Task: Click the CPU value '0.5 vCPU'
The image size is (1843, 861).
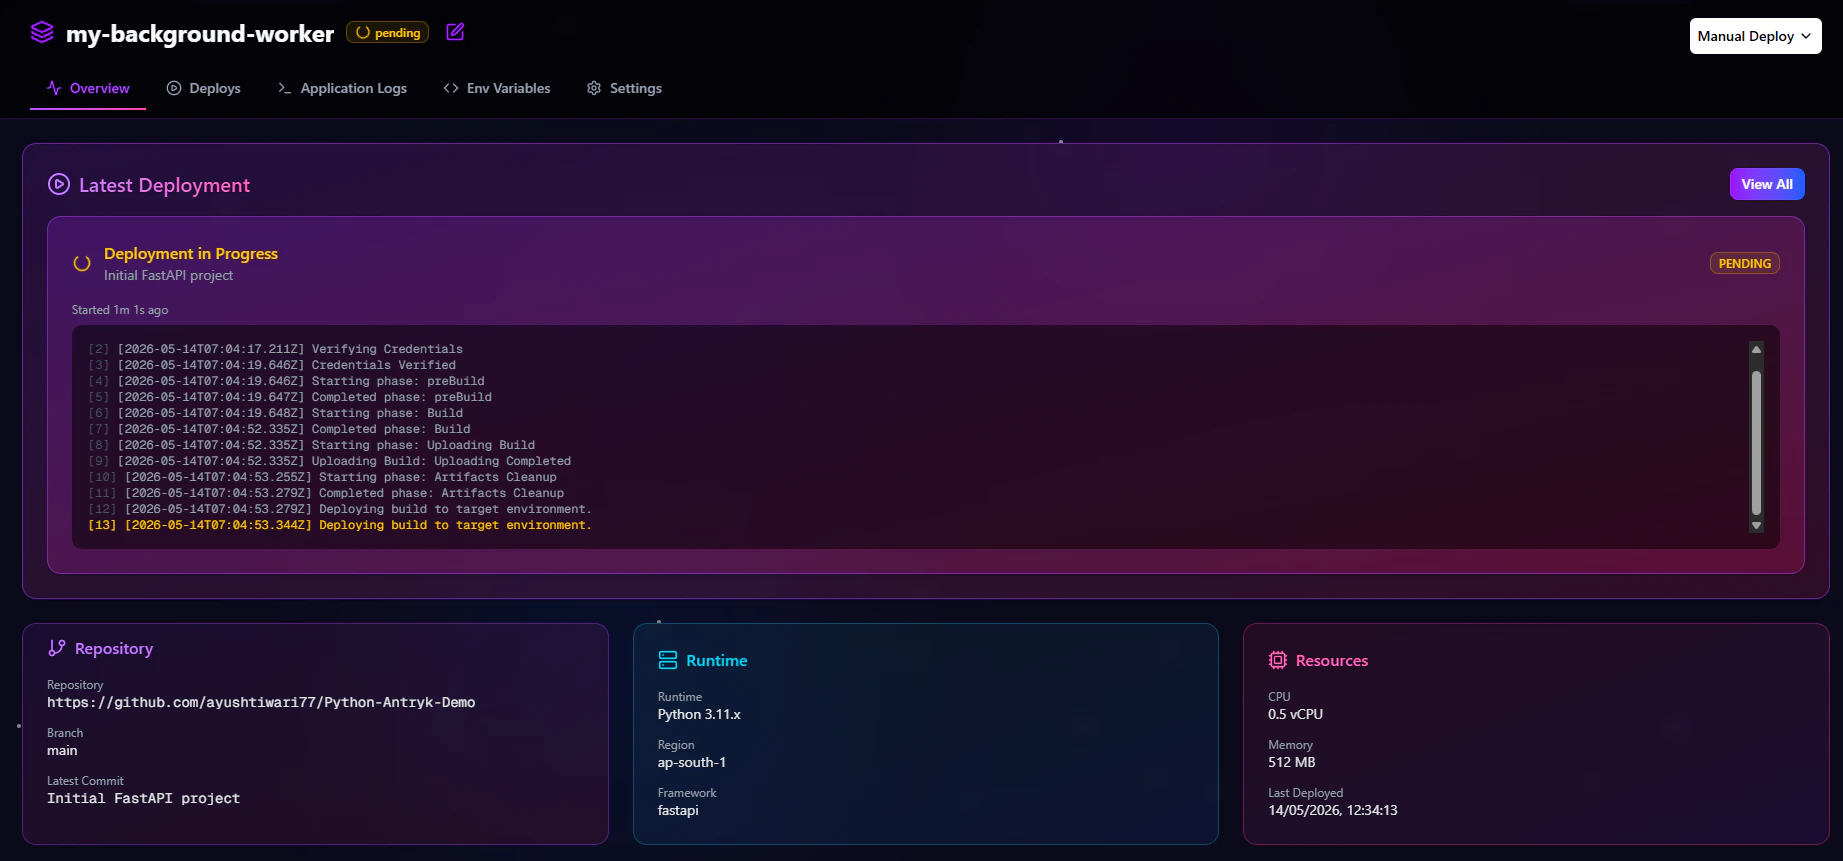Action: click(1295, 714)
